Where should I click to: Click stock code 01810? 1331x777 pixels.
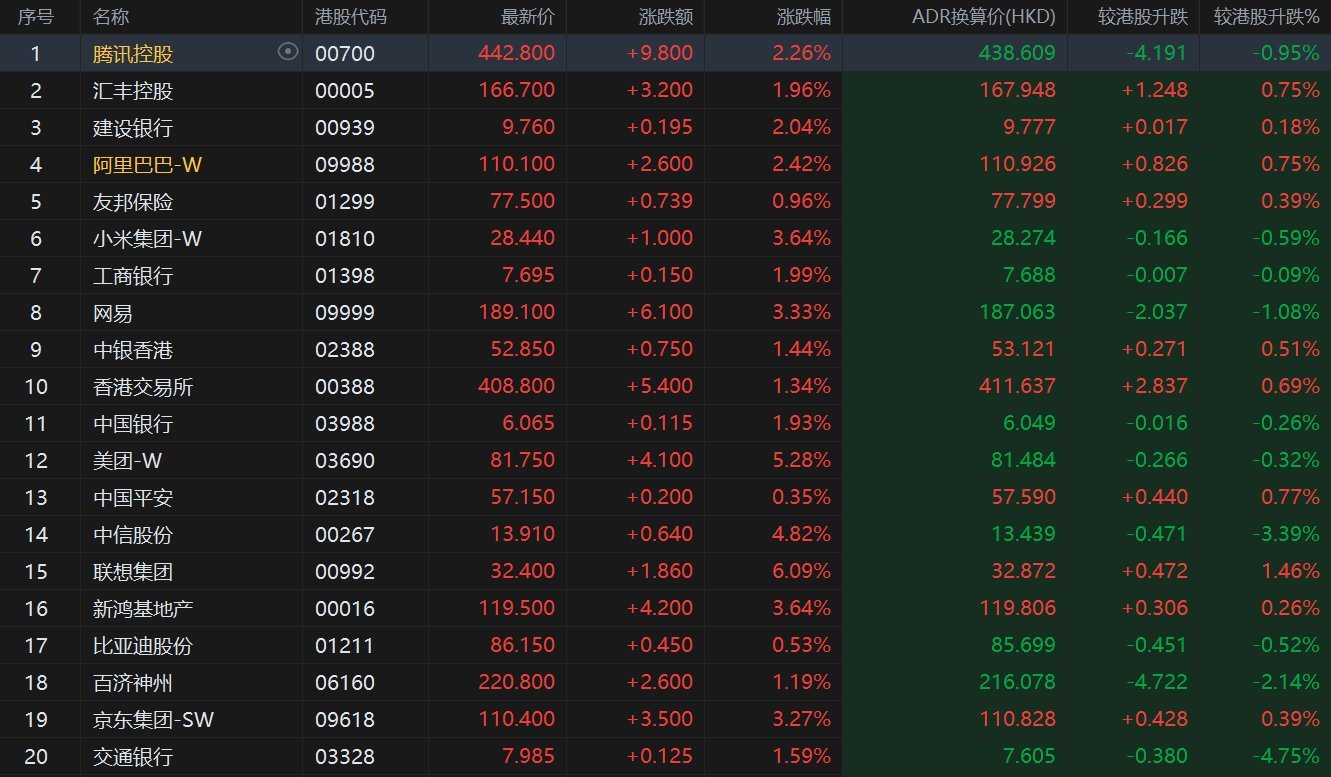344,239
